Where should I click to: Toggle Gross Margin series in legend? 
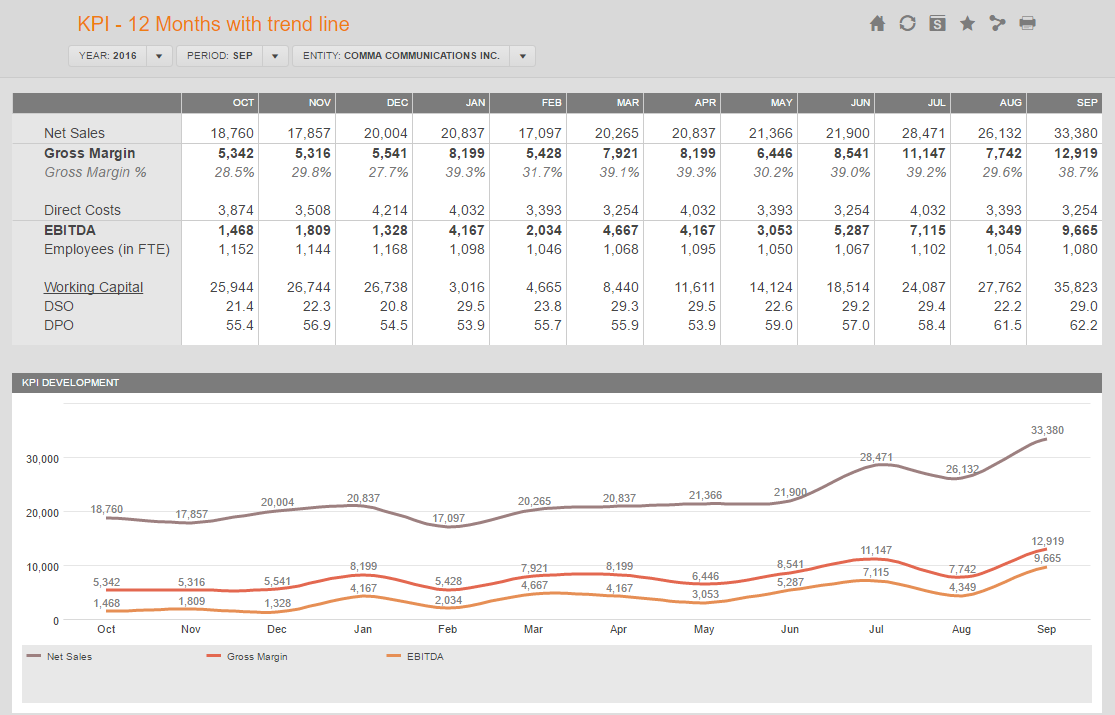(x=247, y=657)
